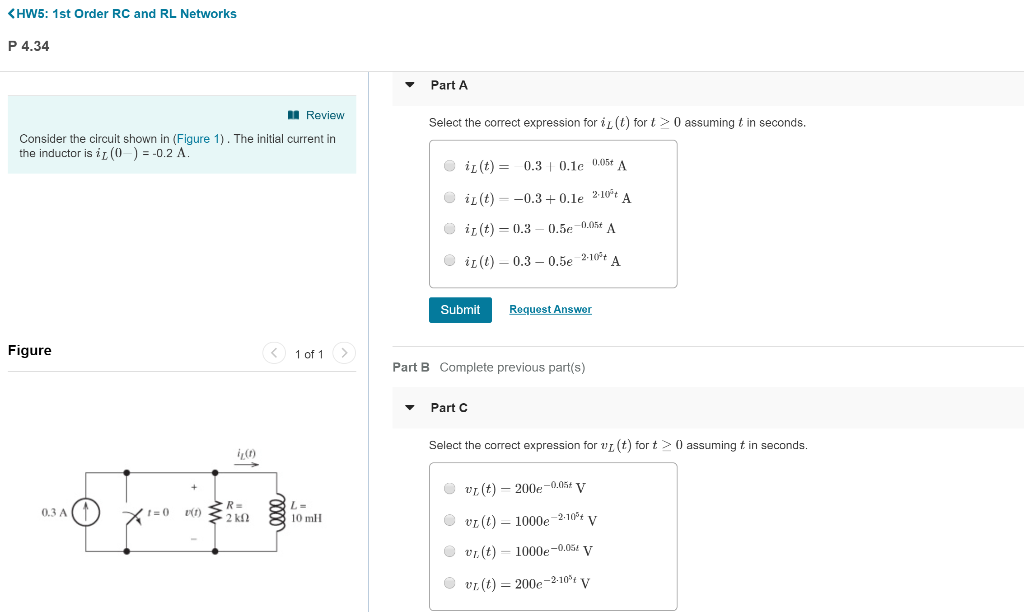Image resolution: width=1024 pixels, height=612 pixels.
Task: Click the back chevron beside HW5 title
Action: coord(10,14)
